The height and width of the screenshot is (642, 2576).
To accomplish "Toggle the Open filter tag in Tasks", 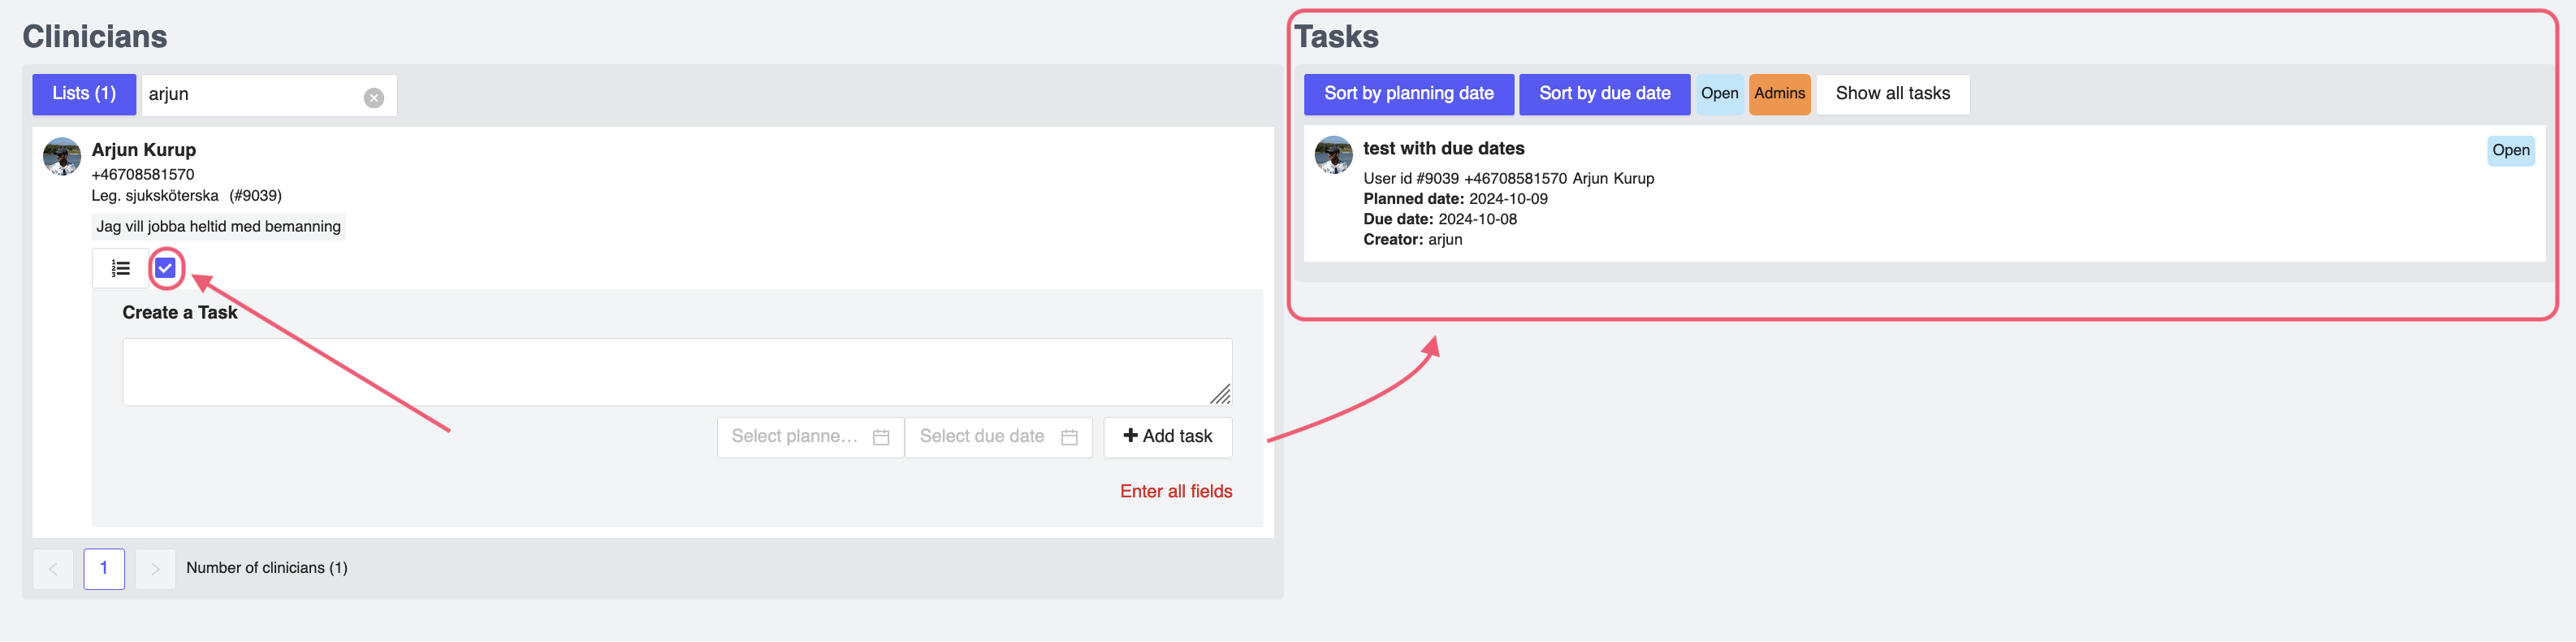I will point(1720,94).
